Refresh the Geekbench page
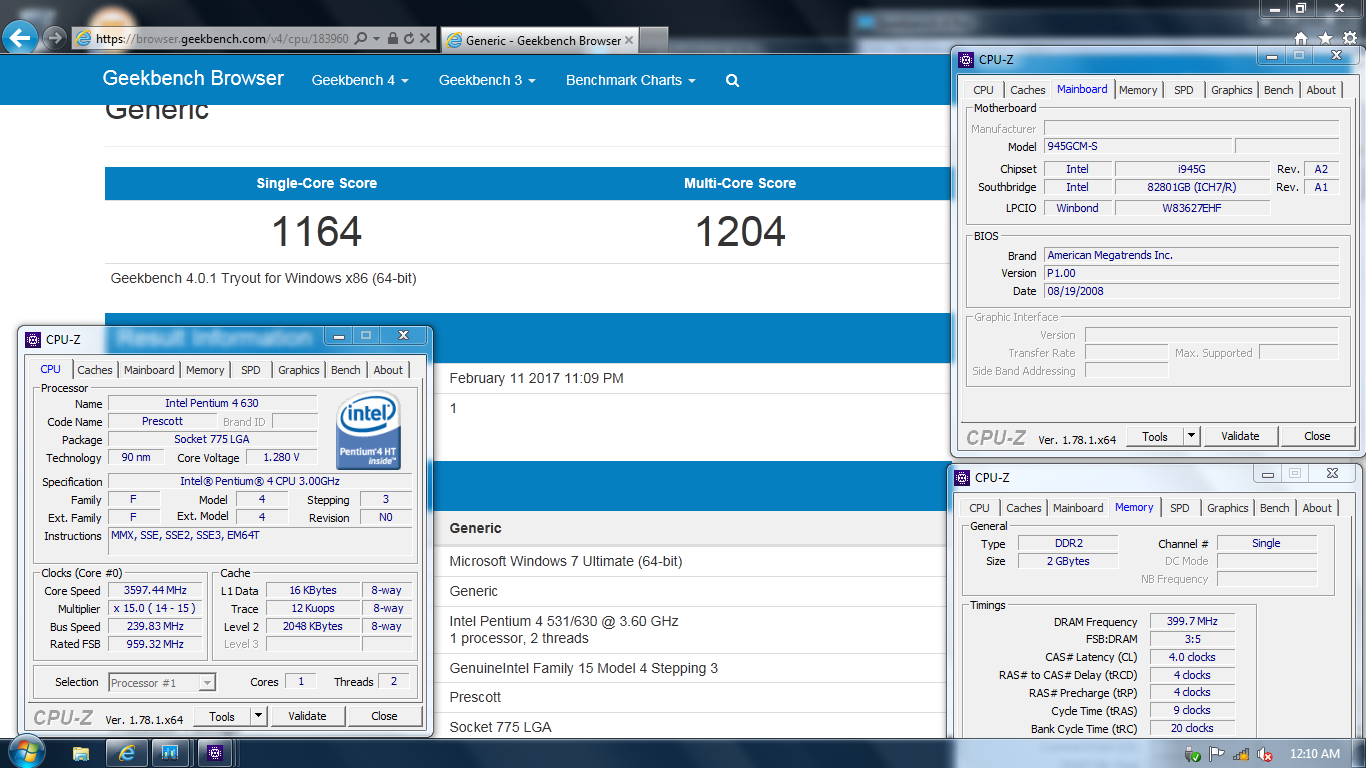1366x768 pixels. [x=409, y=39]
